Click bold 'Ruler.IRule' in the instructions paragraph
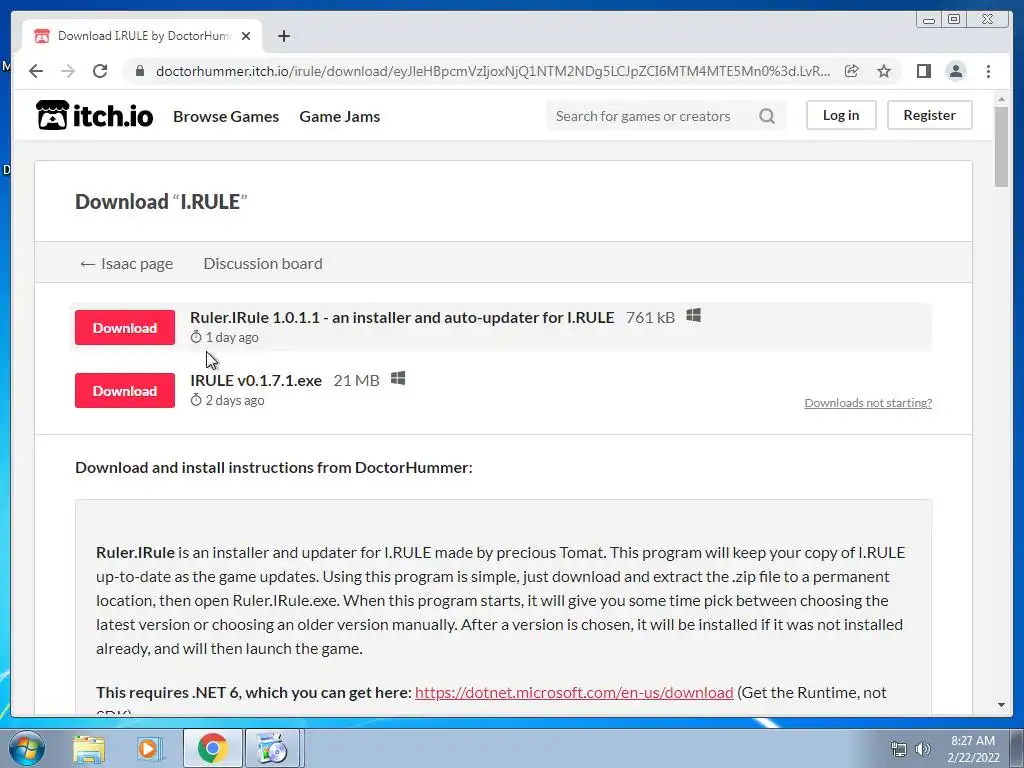The image size is (1024, 768). point(135,552)
